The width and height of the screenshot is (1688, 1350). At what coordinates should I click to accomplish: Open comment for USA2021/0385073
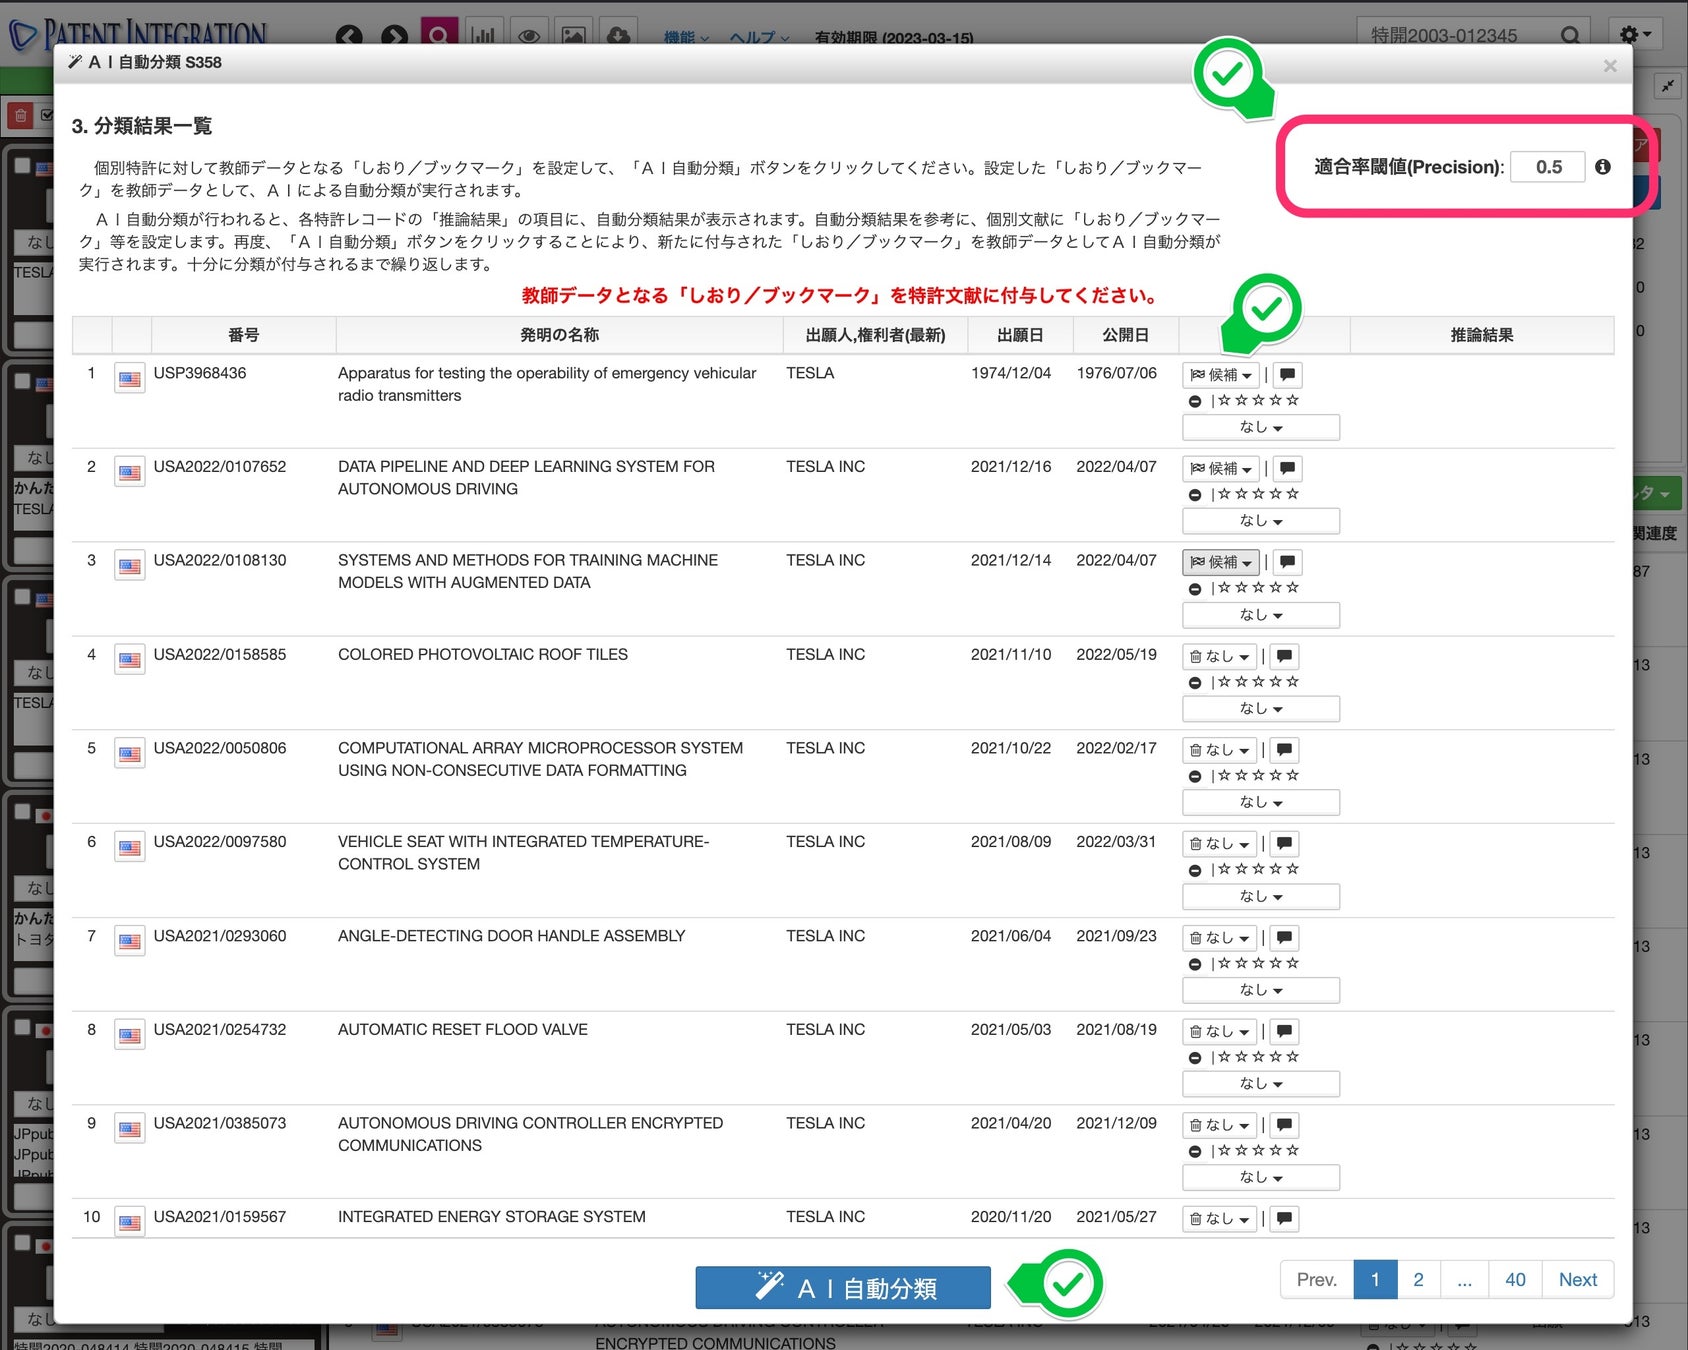[x=1285, y=1125]
